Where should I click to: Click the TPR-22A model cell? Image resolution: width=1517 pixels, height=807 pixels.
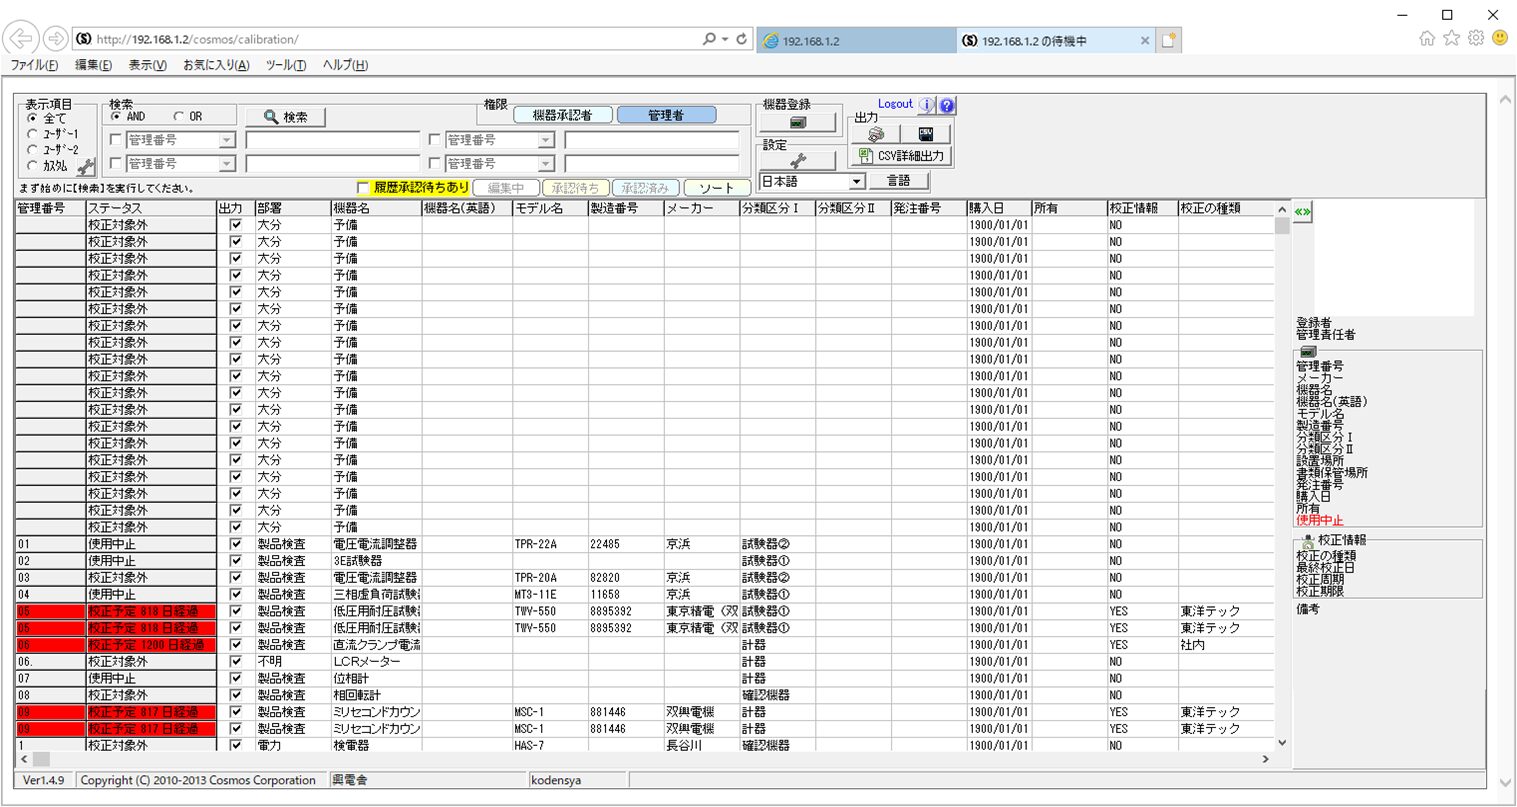coord(550,544)
